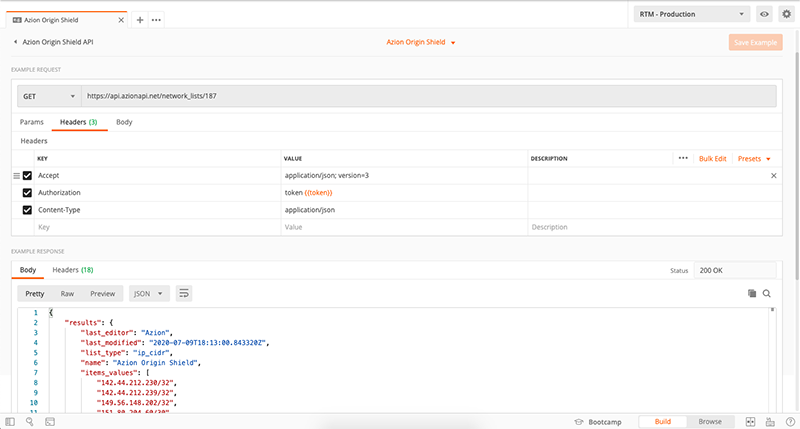Open the response Headers (18) tab
The height and width of the screenshot is (429, 800).
tap(72, 270)
